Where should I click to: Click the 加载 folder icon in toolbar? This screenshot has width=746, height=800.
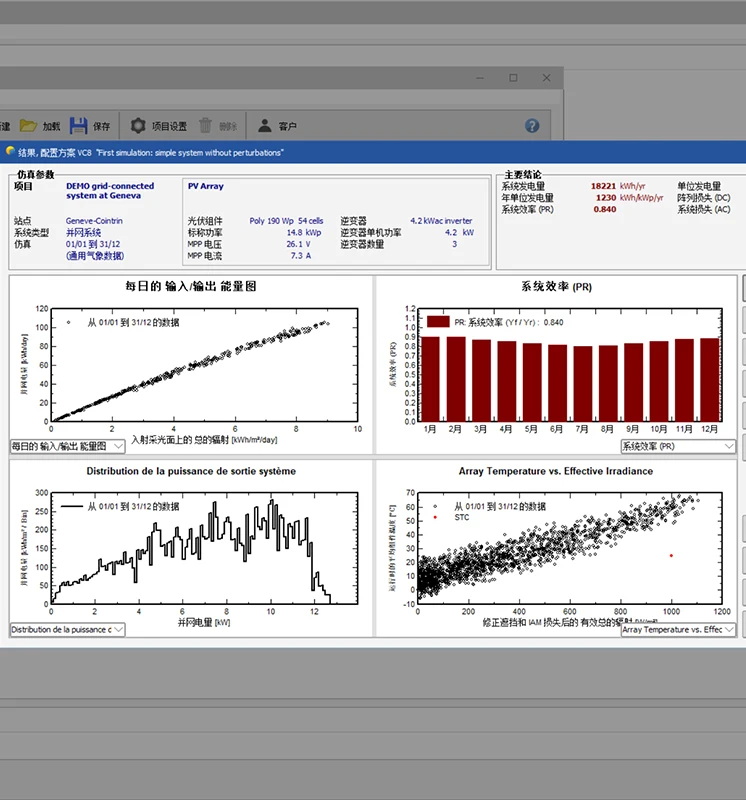28,126
